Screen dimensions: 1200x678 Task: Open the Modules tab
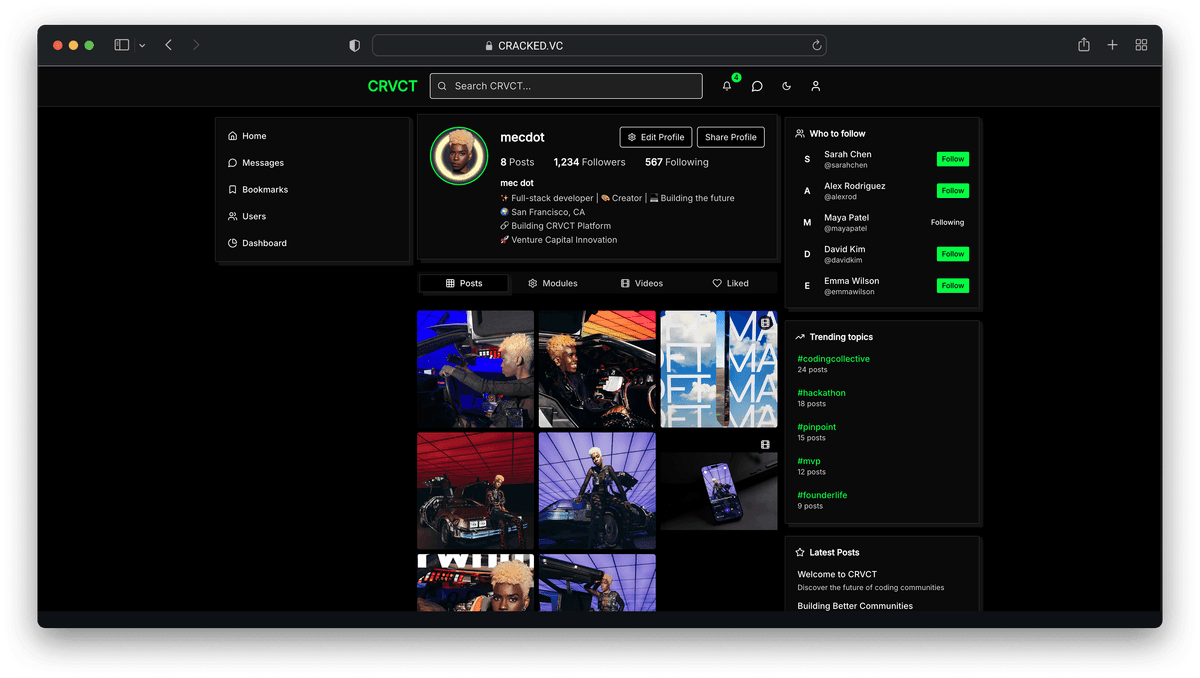[x=552, y=283]
